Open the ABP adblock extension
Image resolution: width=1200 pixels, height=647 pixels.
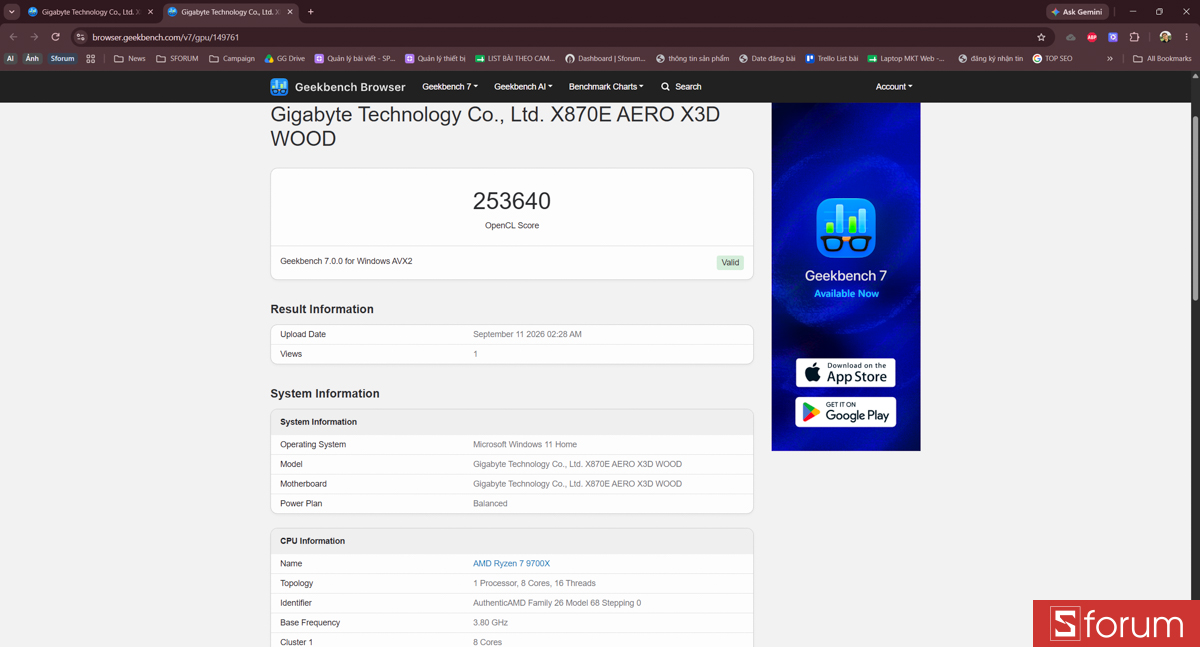click(1091, 37)
